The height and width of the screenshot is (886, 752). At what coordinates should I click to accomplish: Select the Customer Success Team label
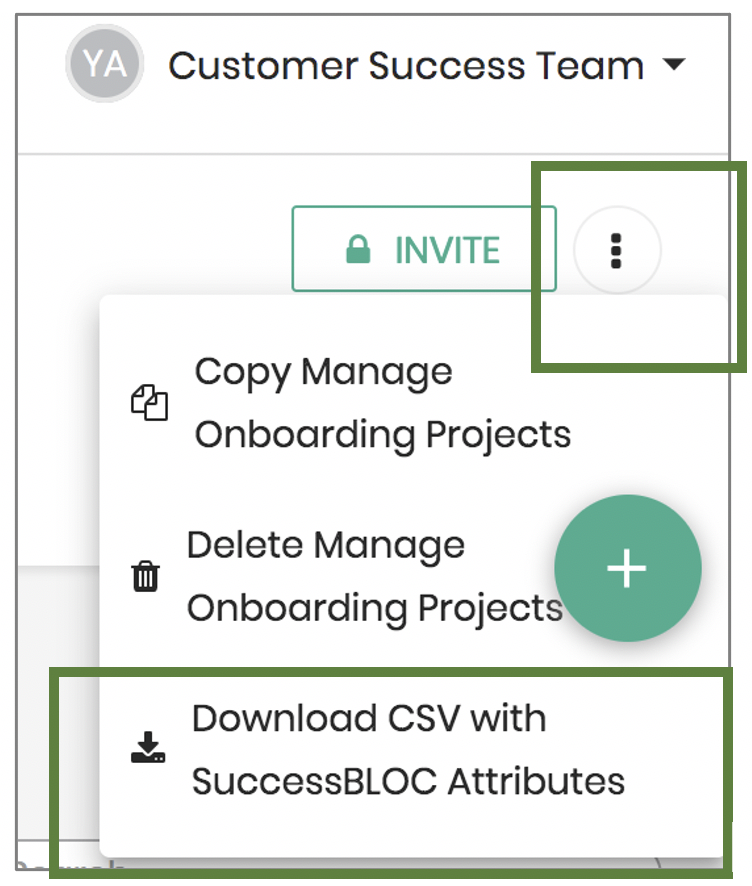(406, 66)
